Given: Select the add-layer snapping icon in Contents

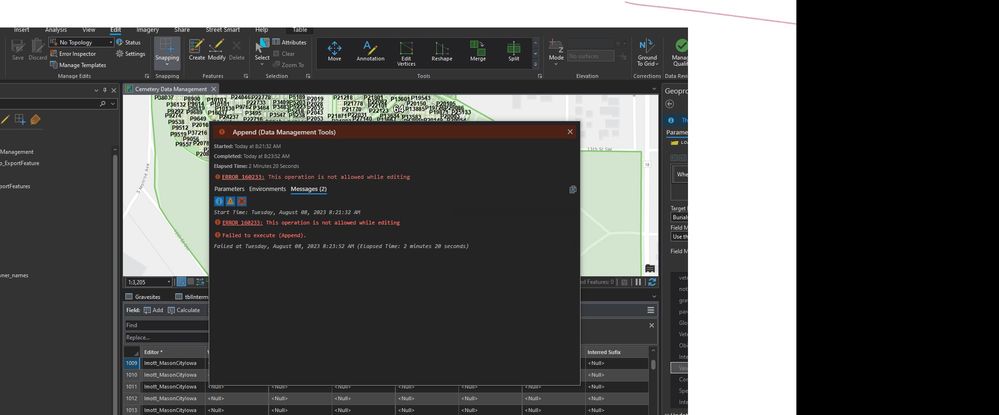Looking at the screenshot, I should (x=20, y=119).
